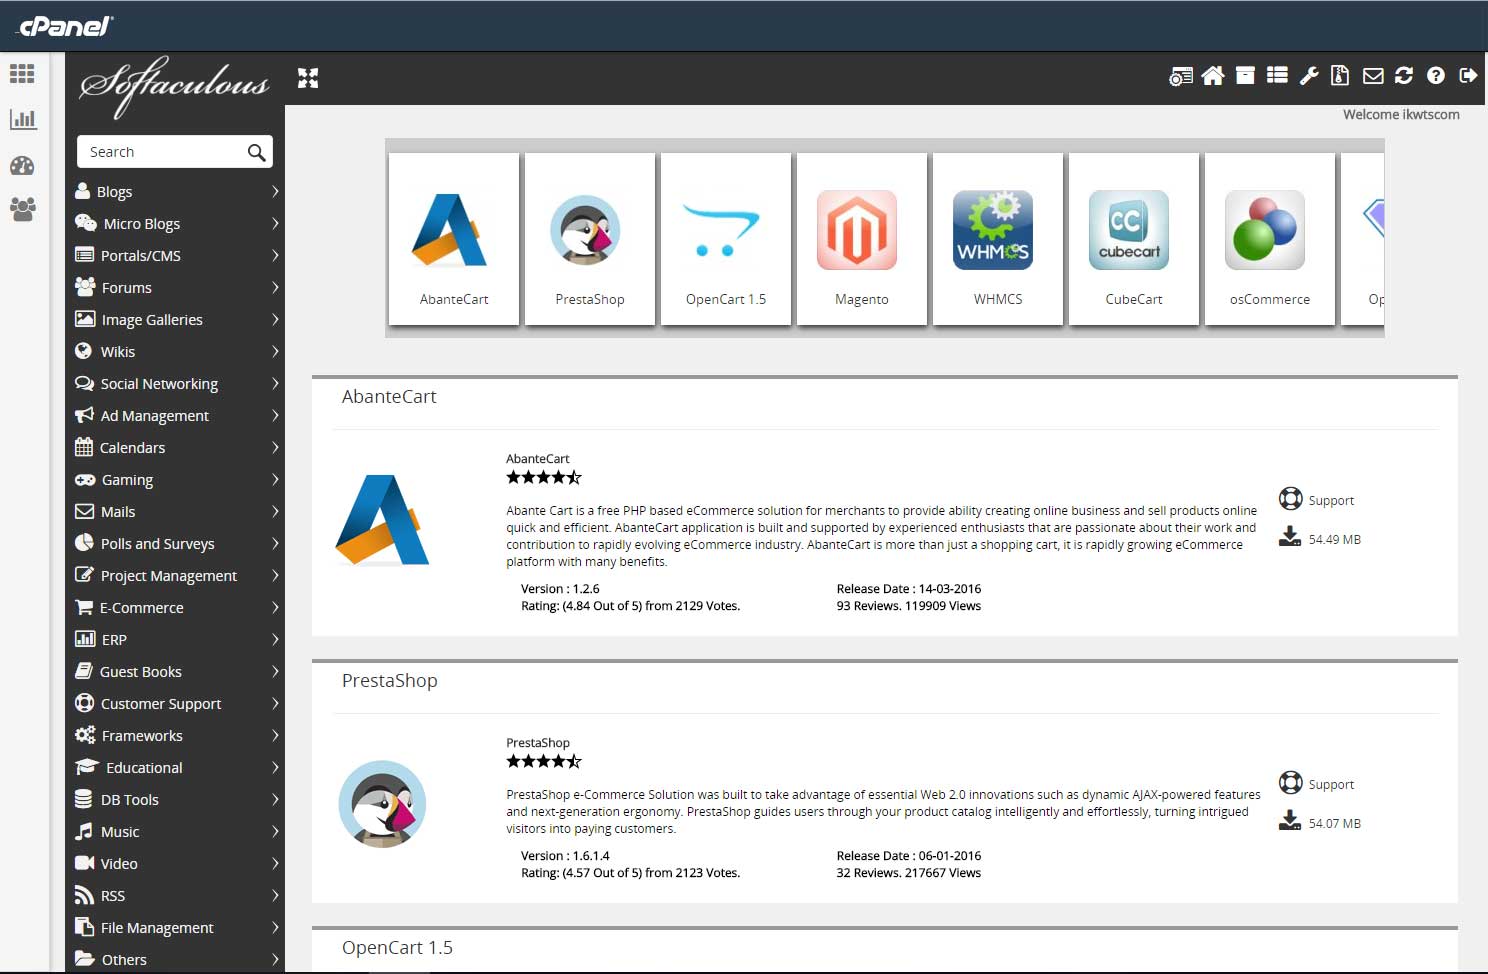
Task: Open the wrench settings icon
Action: coord(1309,76)
